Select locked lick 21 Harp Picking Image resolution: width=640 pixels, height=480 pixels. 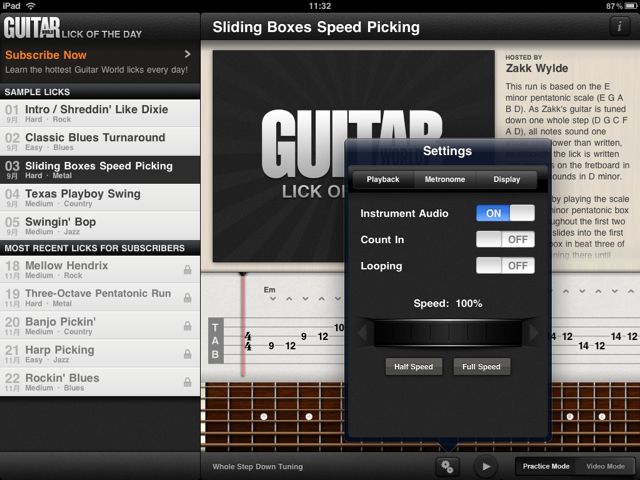click(x=100, y=354)
